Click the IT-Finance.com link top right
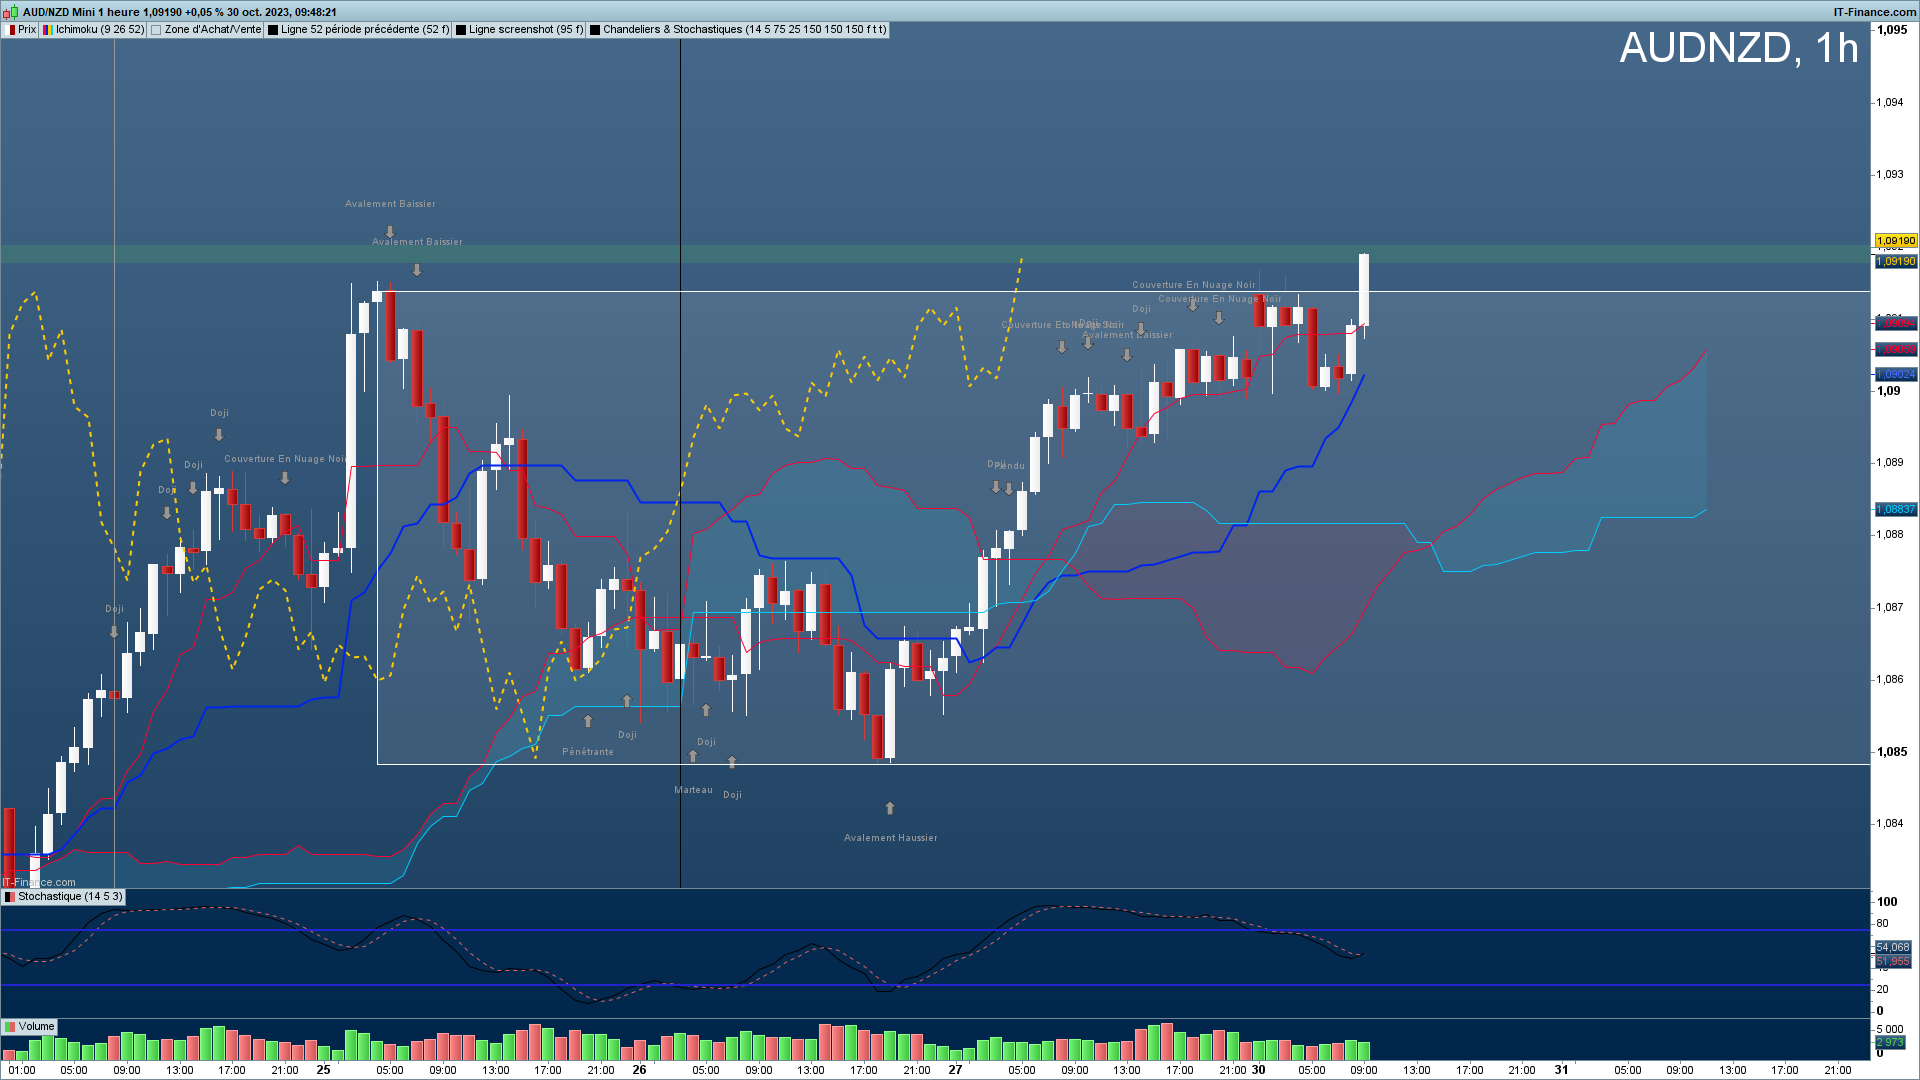This screenshot has height=1080, width=1920. pos(1874,12)
